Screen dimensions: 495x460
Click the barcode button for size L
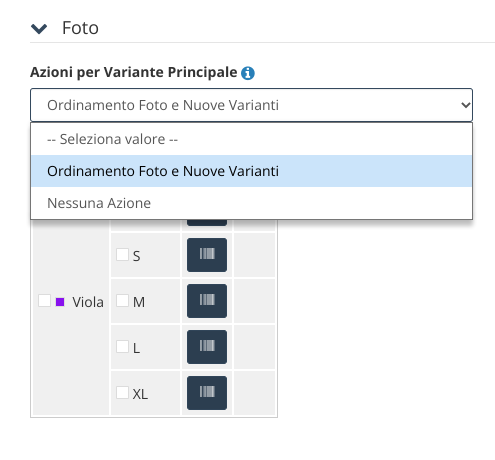(207, 347)
